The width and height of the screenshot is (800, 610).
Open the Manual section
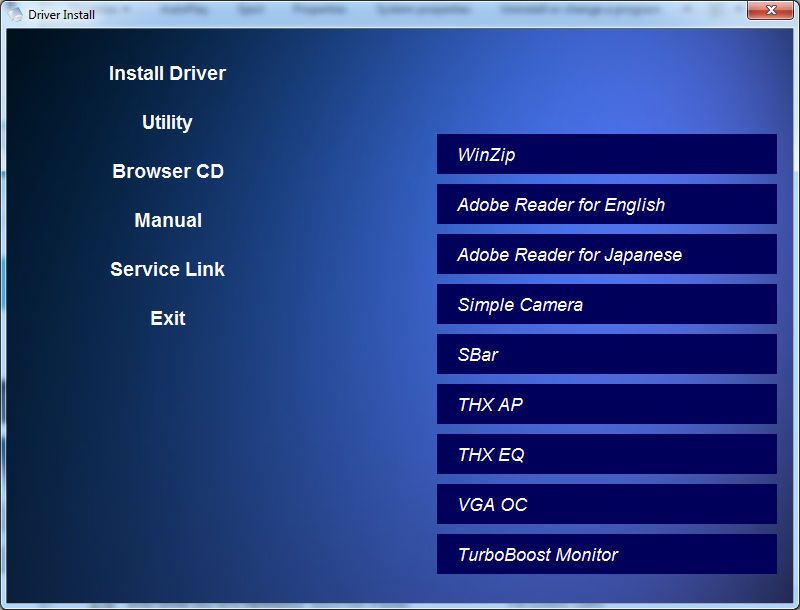[x=167, y=220]
